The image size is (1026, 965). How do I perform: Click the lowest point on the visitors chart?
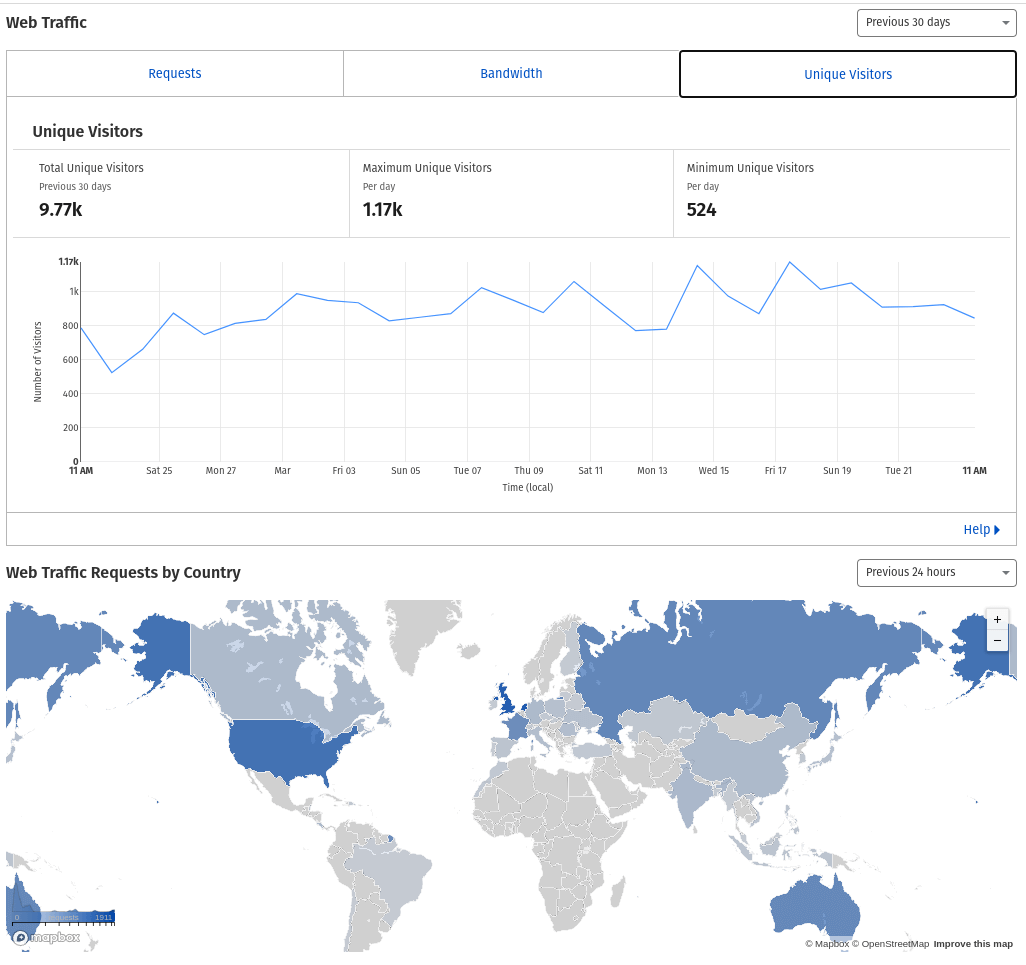coord(112,373)
